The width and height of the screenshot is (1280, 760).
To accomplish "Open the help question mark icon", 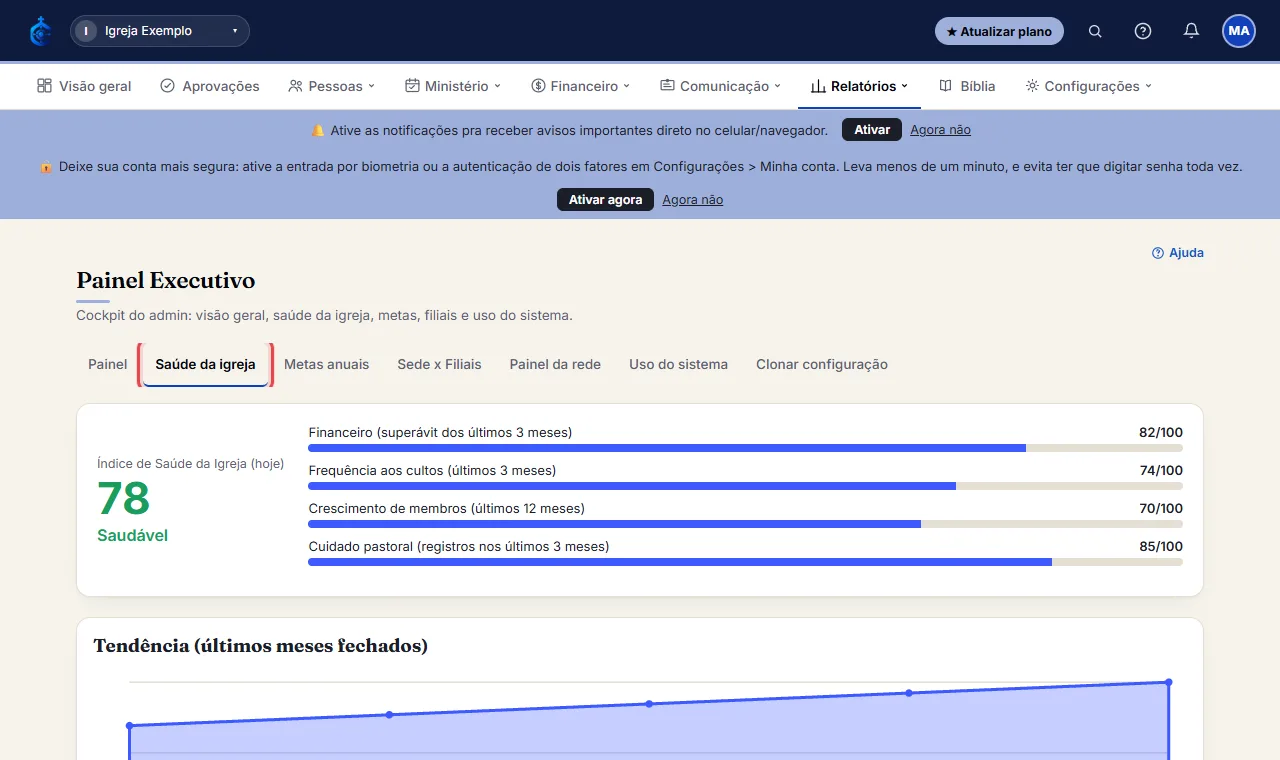I will pyautogui.click(x=1143, y=31).
